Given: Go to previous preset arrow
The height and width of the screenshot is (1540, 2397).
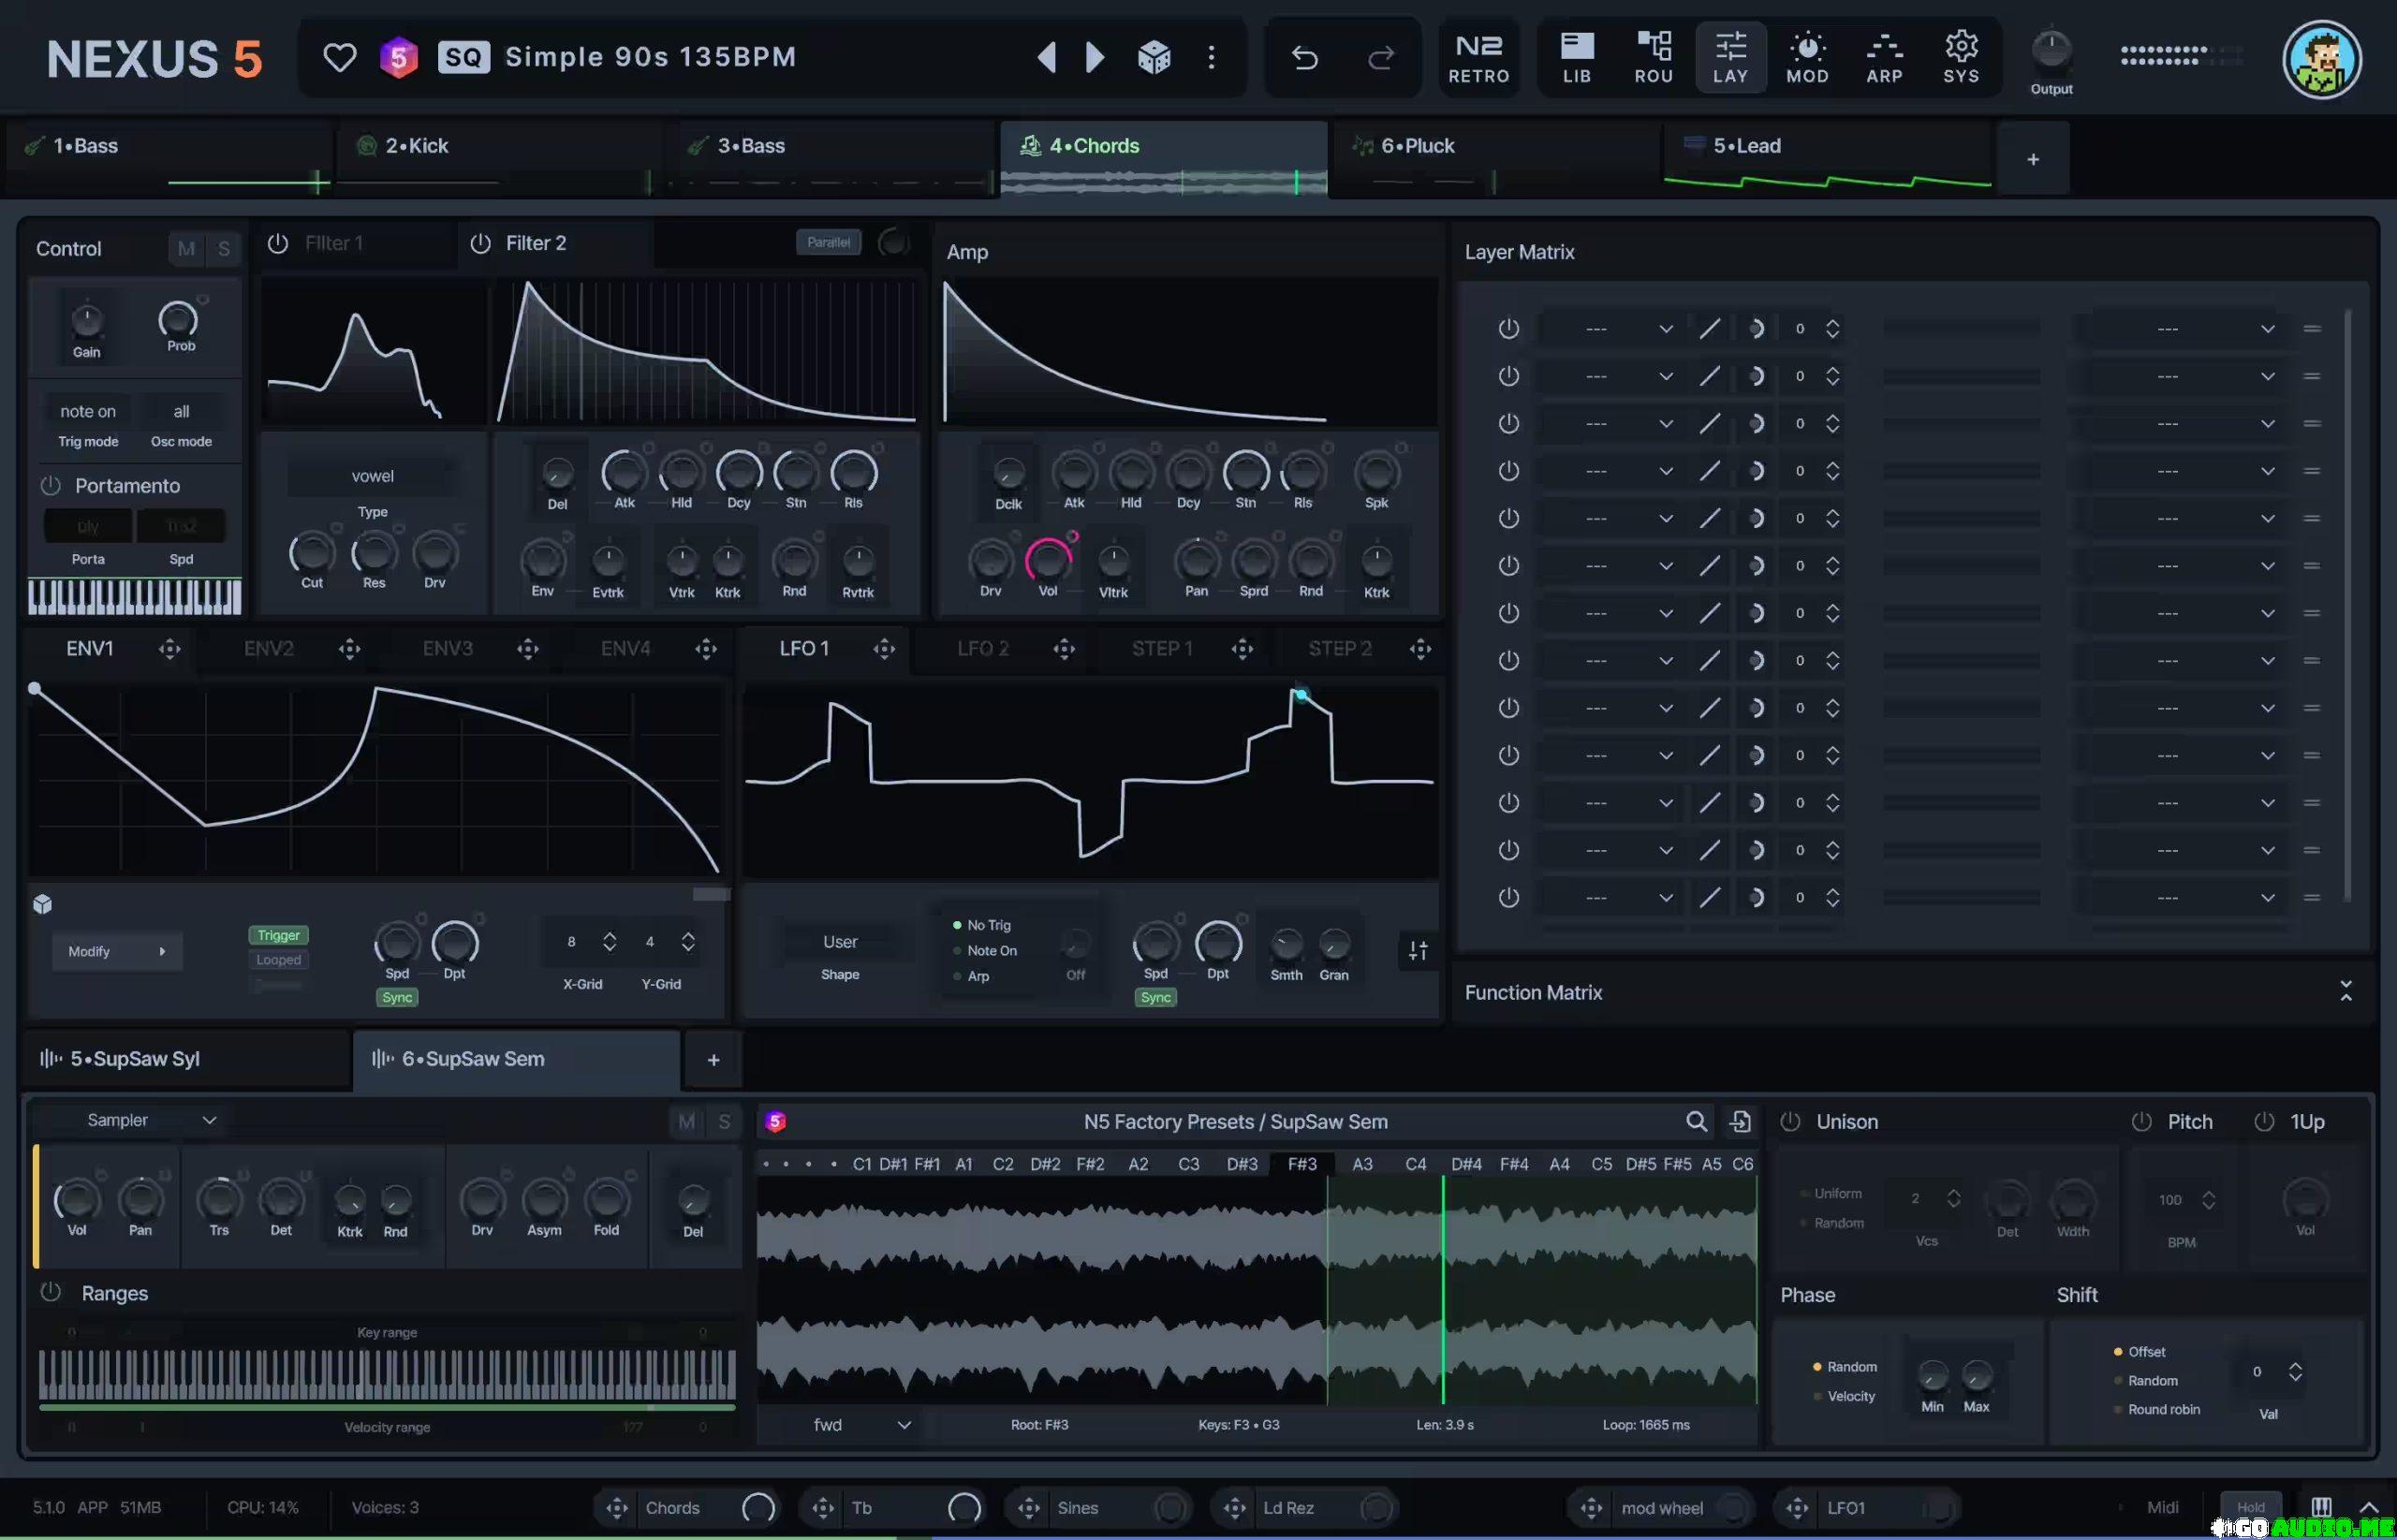Looking at the screenshot, I should click(1046, 57).
